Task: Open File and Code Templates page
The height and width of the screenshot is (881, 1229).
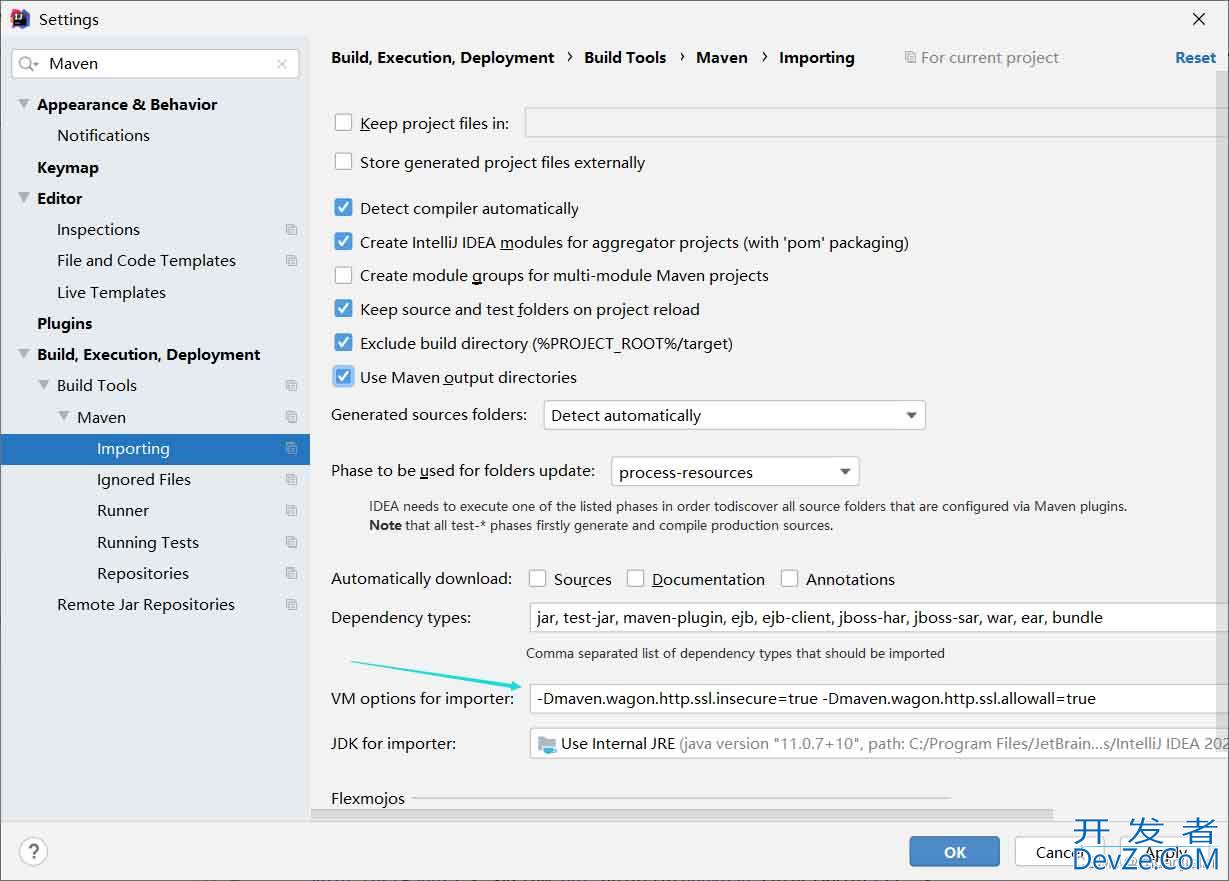Action: tap(146, 260)
